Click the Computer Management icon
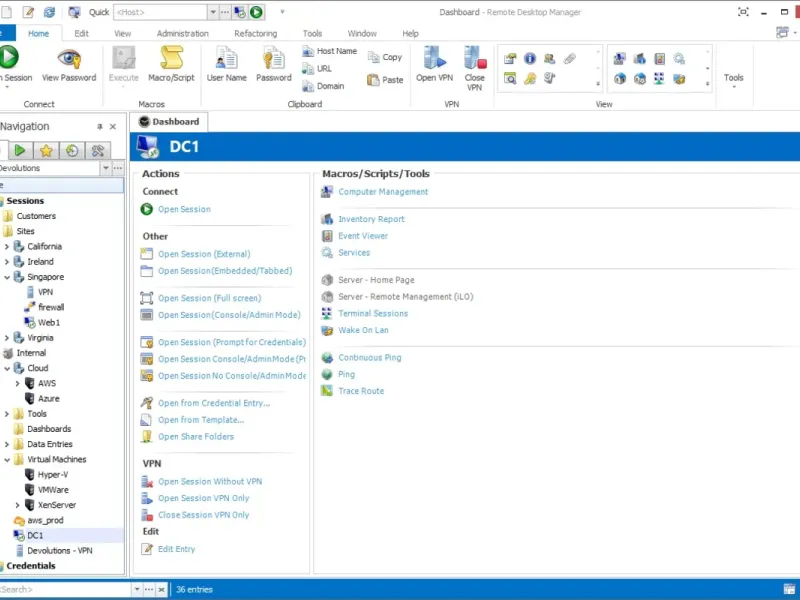 tap(327, 192)
